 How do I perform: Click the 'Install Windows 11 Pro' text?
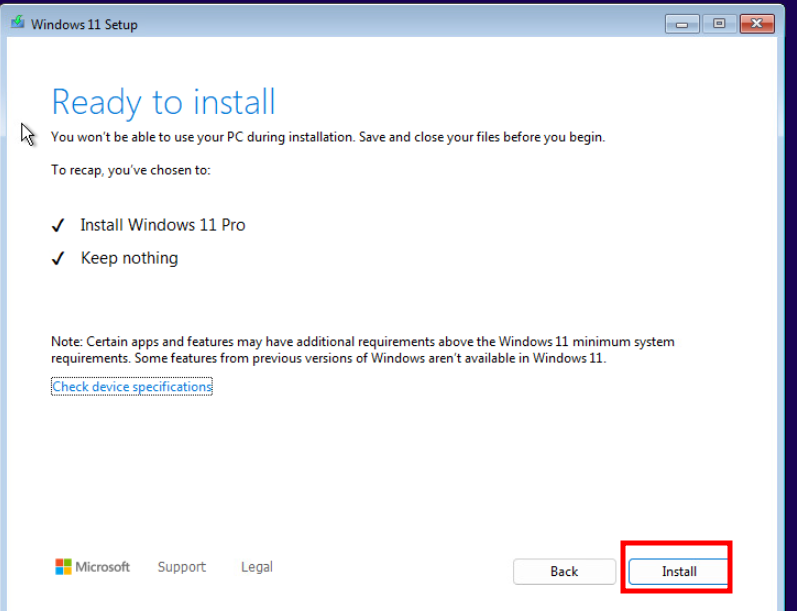[163, 225]
